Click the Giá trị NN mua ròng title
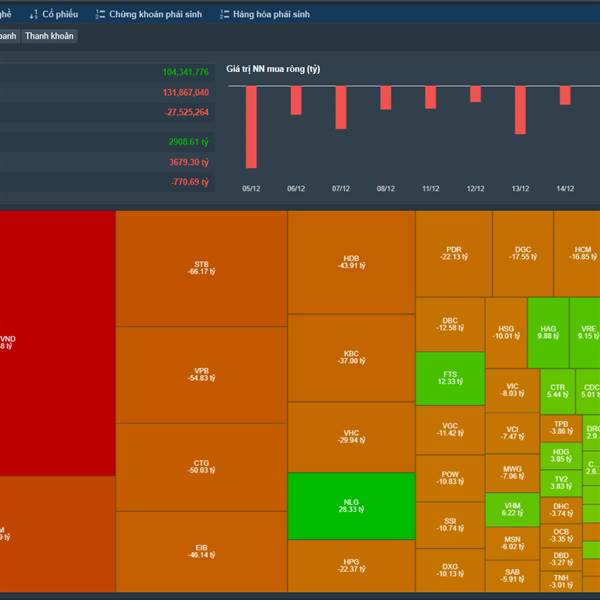This screenshot has width=600, height=600. tap(273, 69)
